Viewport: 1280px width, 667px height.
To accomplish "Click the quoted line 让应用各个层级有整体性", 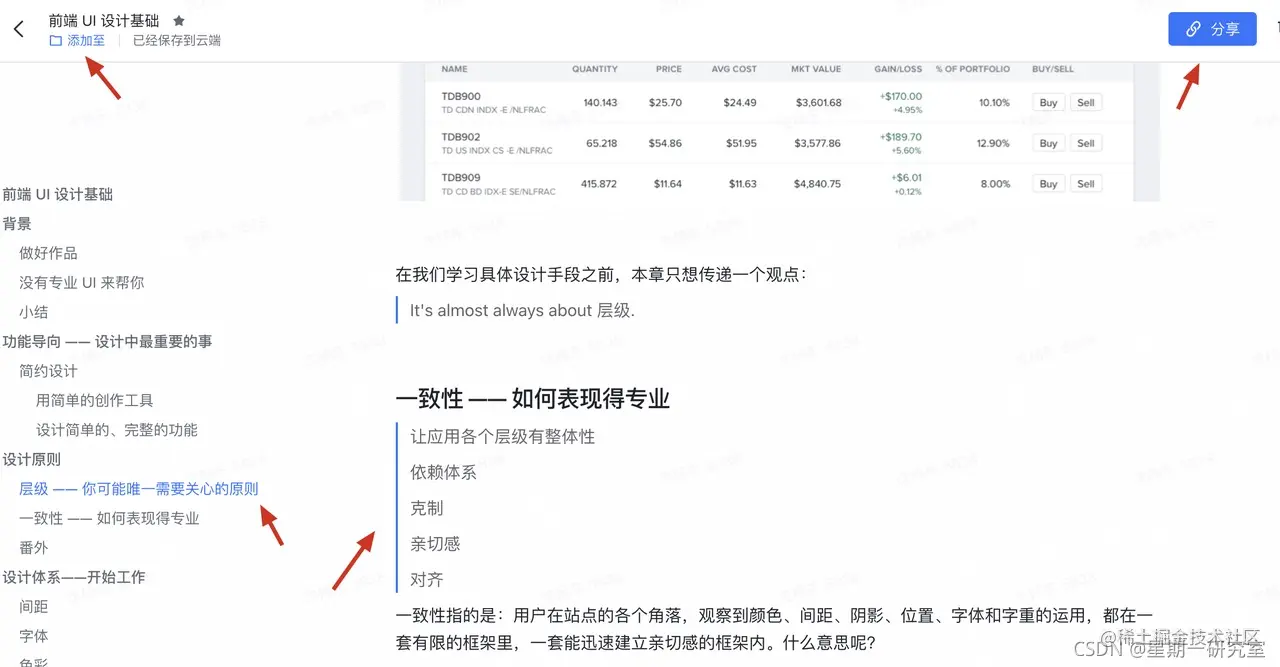I will [503, 437].
